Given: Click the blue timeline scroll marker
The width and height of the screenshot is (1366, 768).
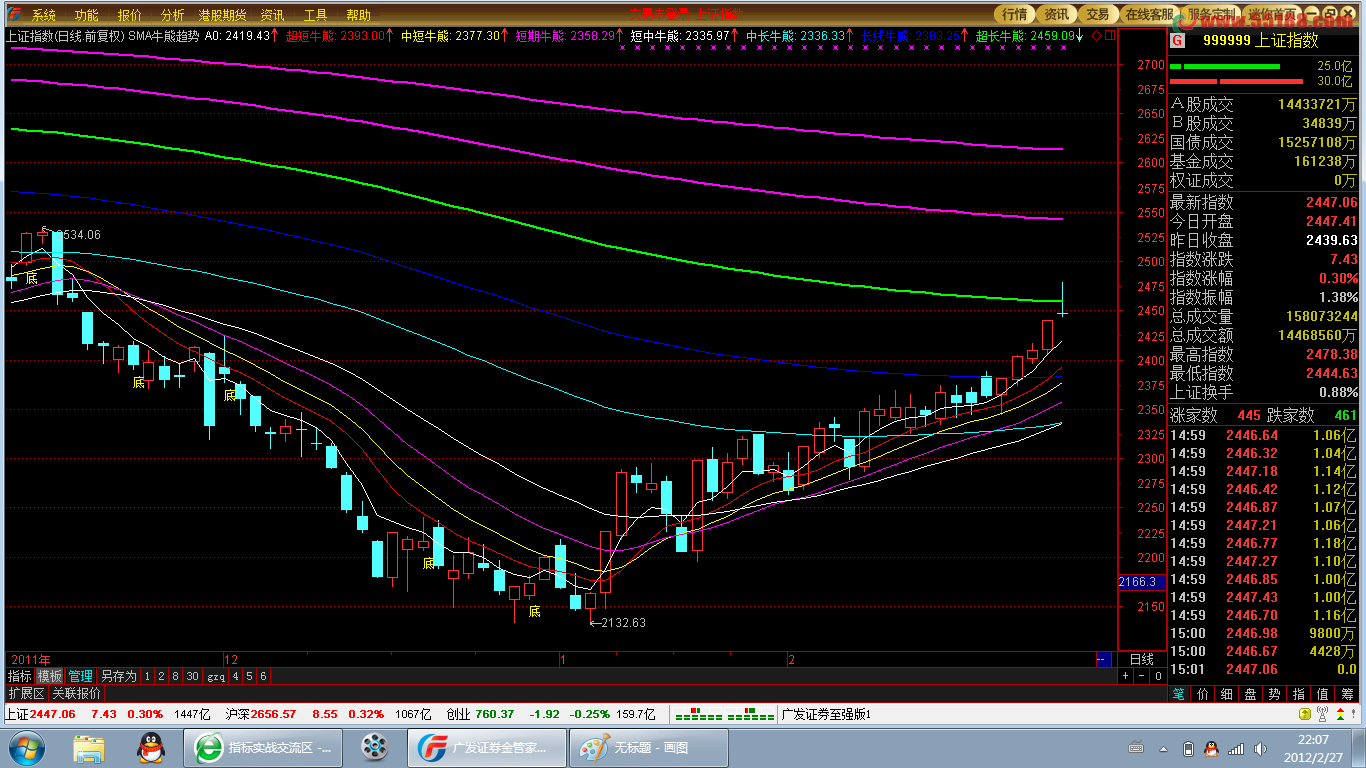Looking at the screenshot, I should [1103, 660].
